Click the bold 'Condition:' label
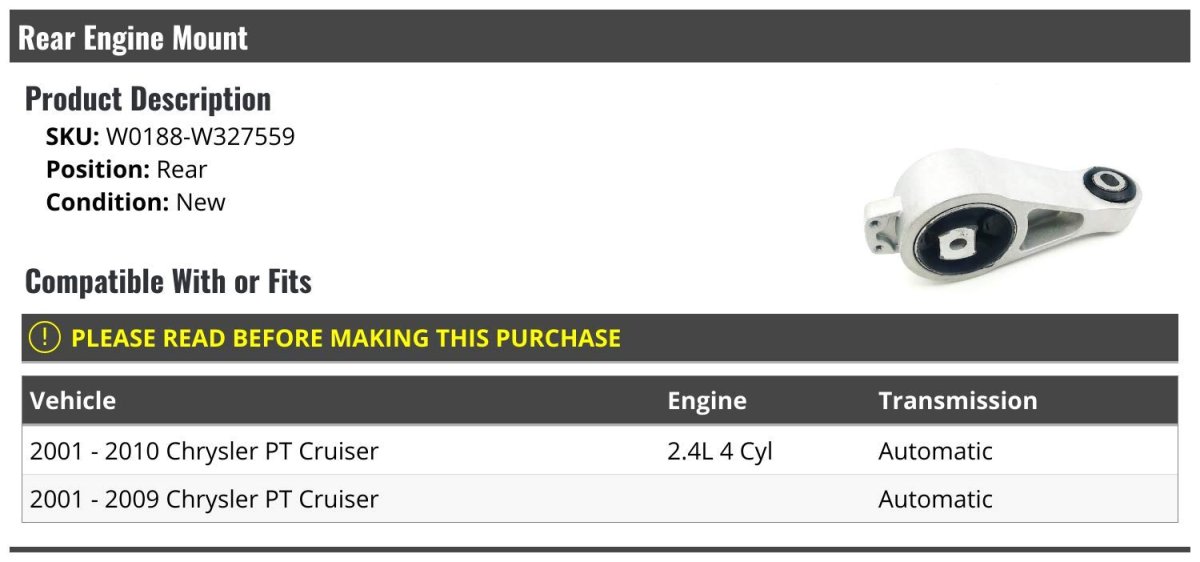1200x562 pixels. (x=107, y=202)
